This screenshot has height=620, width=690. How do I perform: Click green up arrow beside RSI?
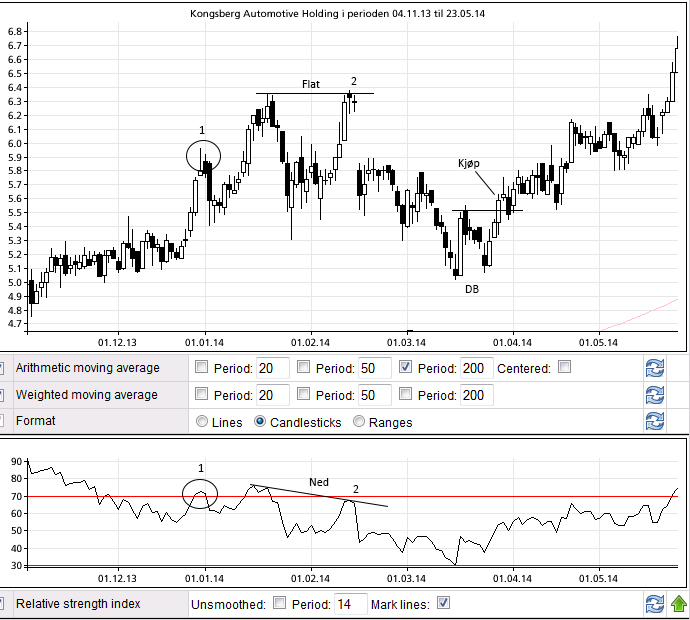(679, 603)
